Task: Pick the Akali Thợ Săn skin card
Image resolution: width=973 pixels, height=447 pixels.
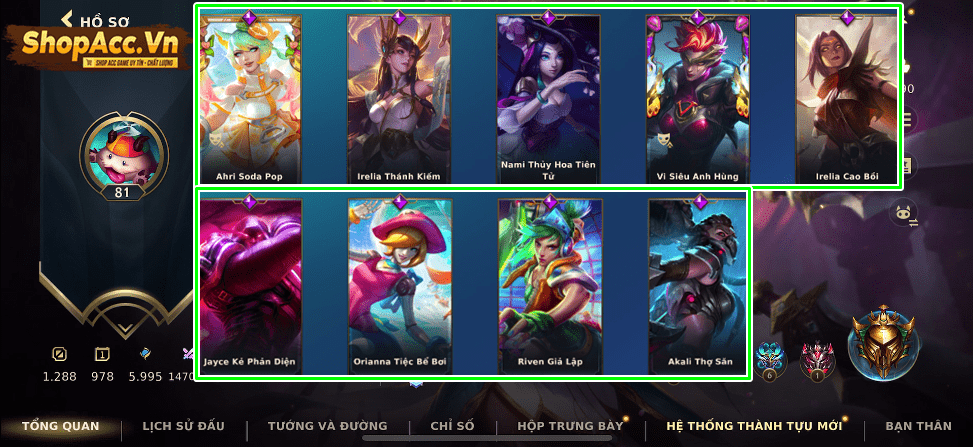Action: tap(700, 286)
